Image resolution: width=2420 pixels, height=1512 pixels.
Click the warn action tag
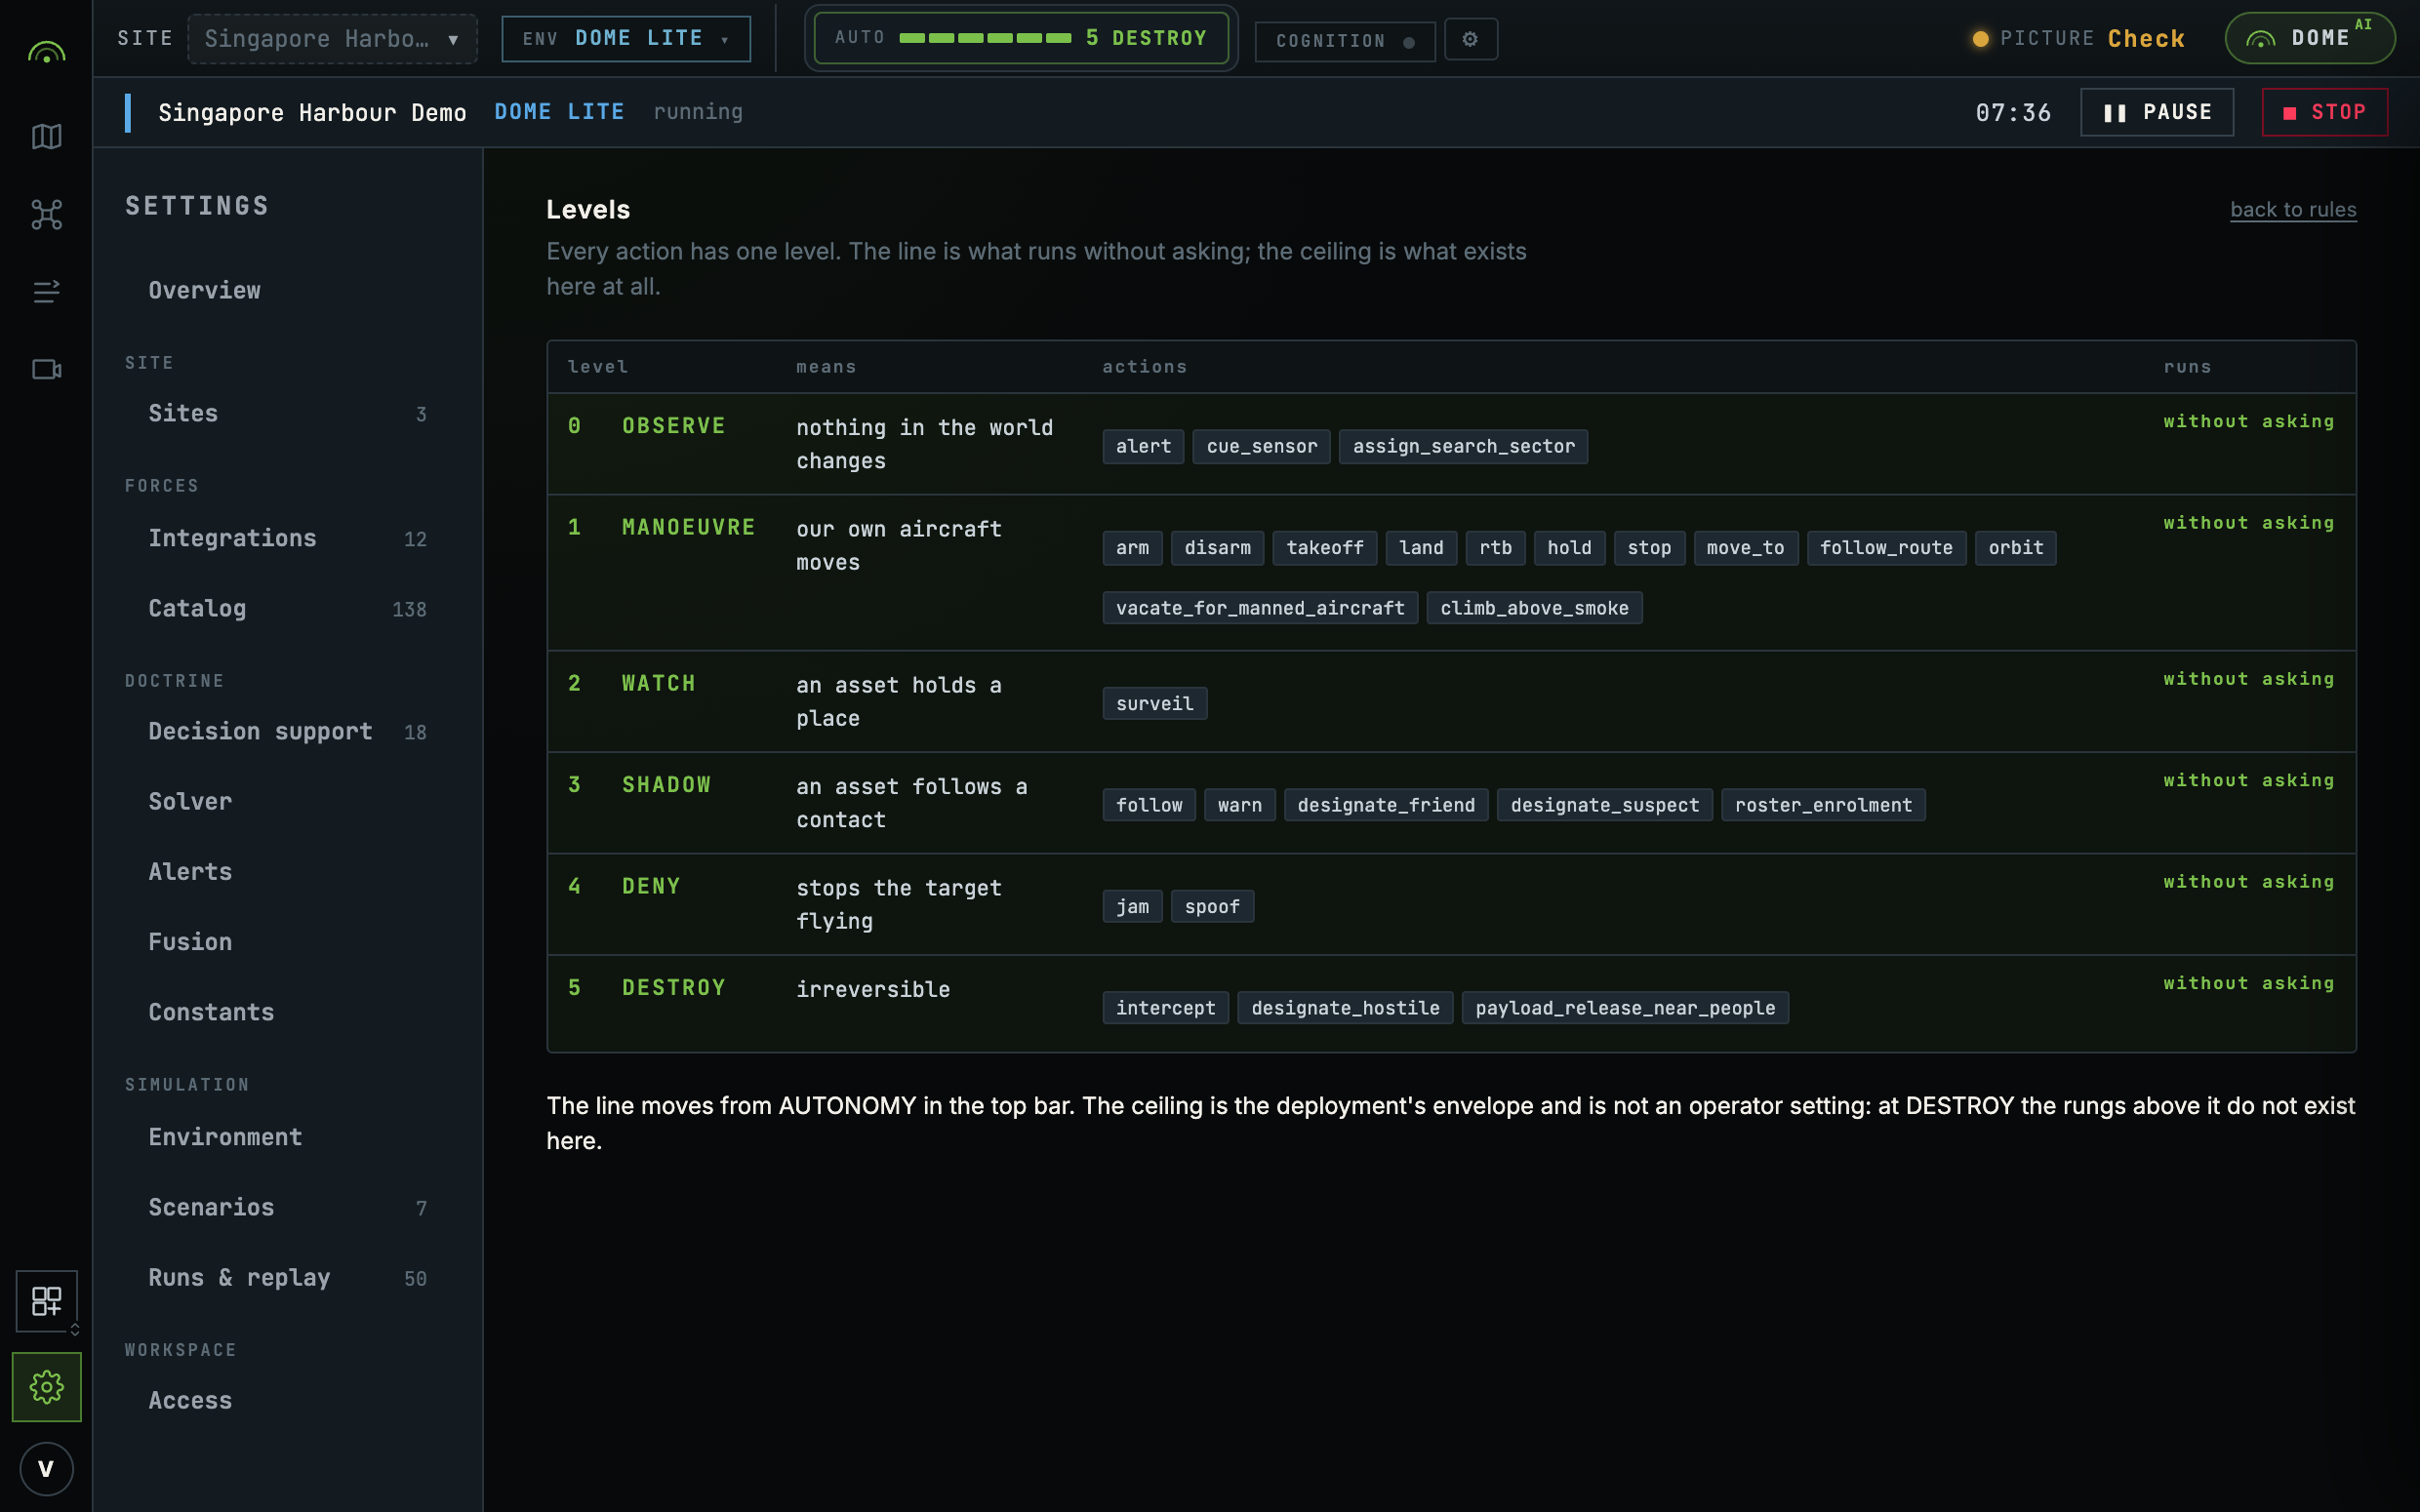pyautogui.click(x=1239, y=805)
